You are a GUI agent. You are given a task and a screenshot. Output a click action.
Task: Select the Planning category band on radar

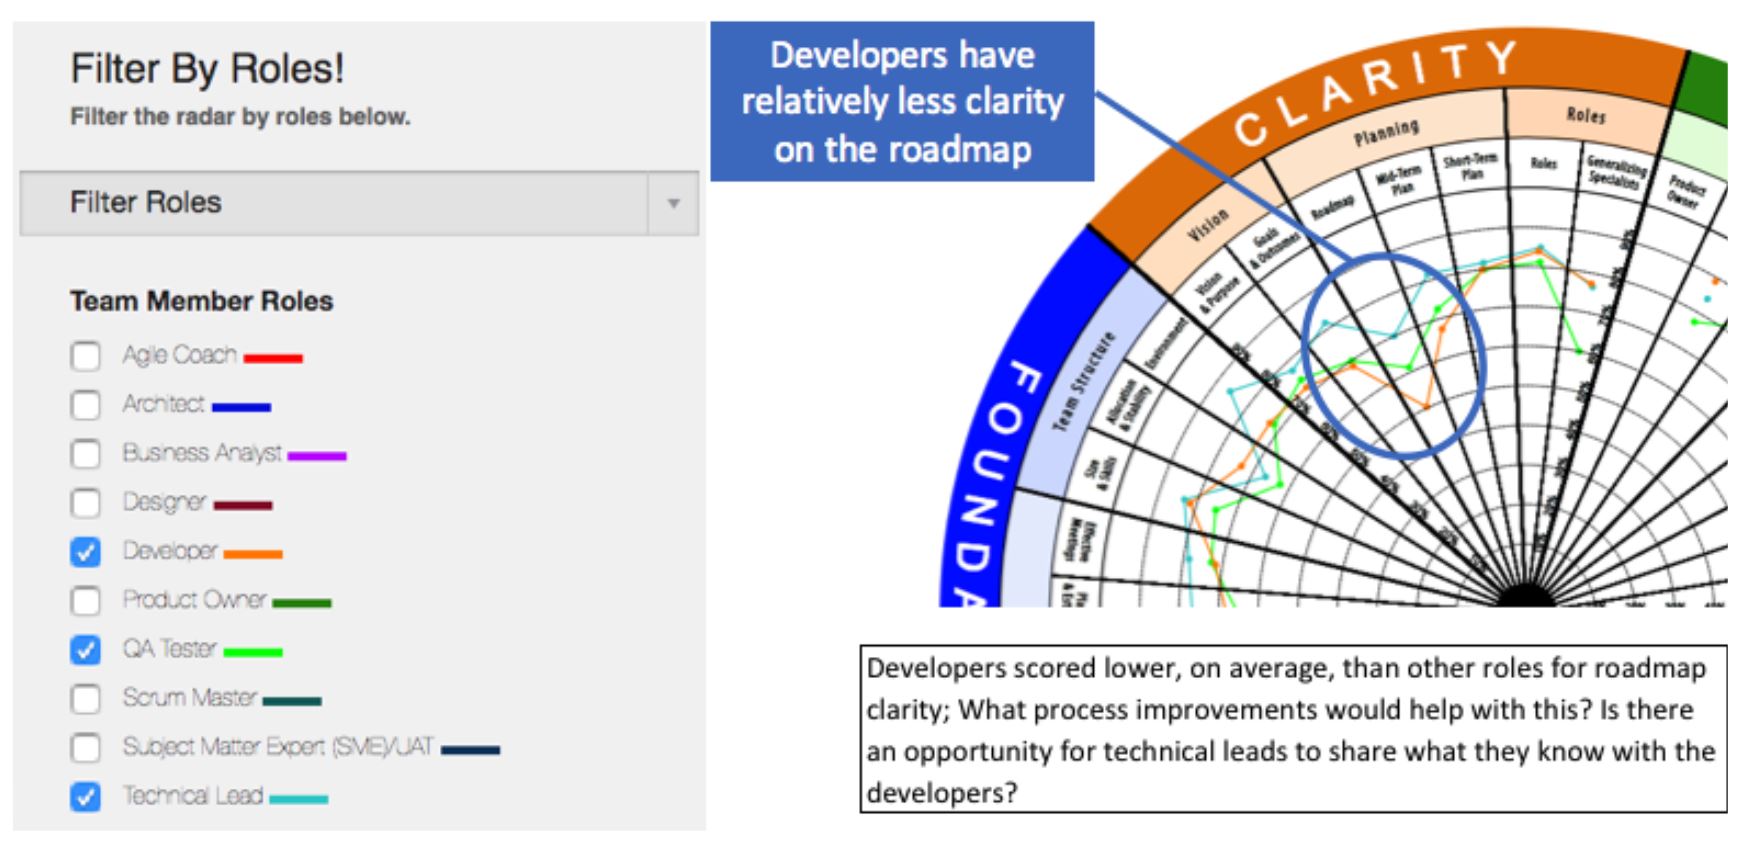[x=1386, y=131]
